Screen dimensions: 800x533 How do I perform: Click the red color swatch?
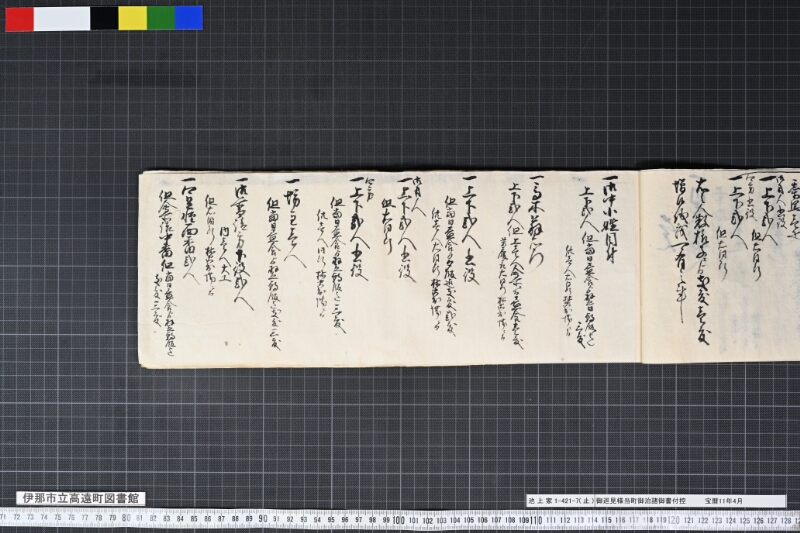(x=20, y=18)
